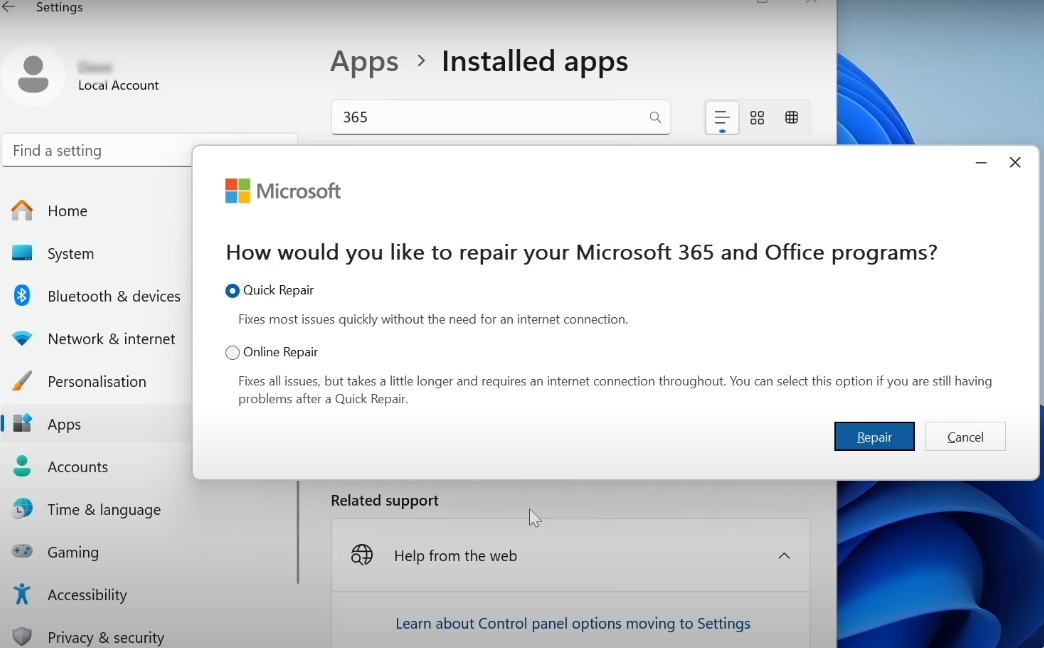This screenshot has width=1044, height=648.
Task: Close the Microsoft repair dialog
Action: (x=1015, y=162)
